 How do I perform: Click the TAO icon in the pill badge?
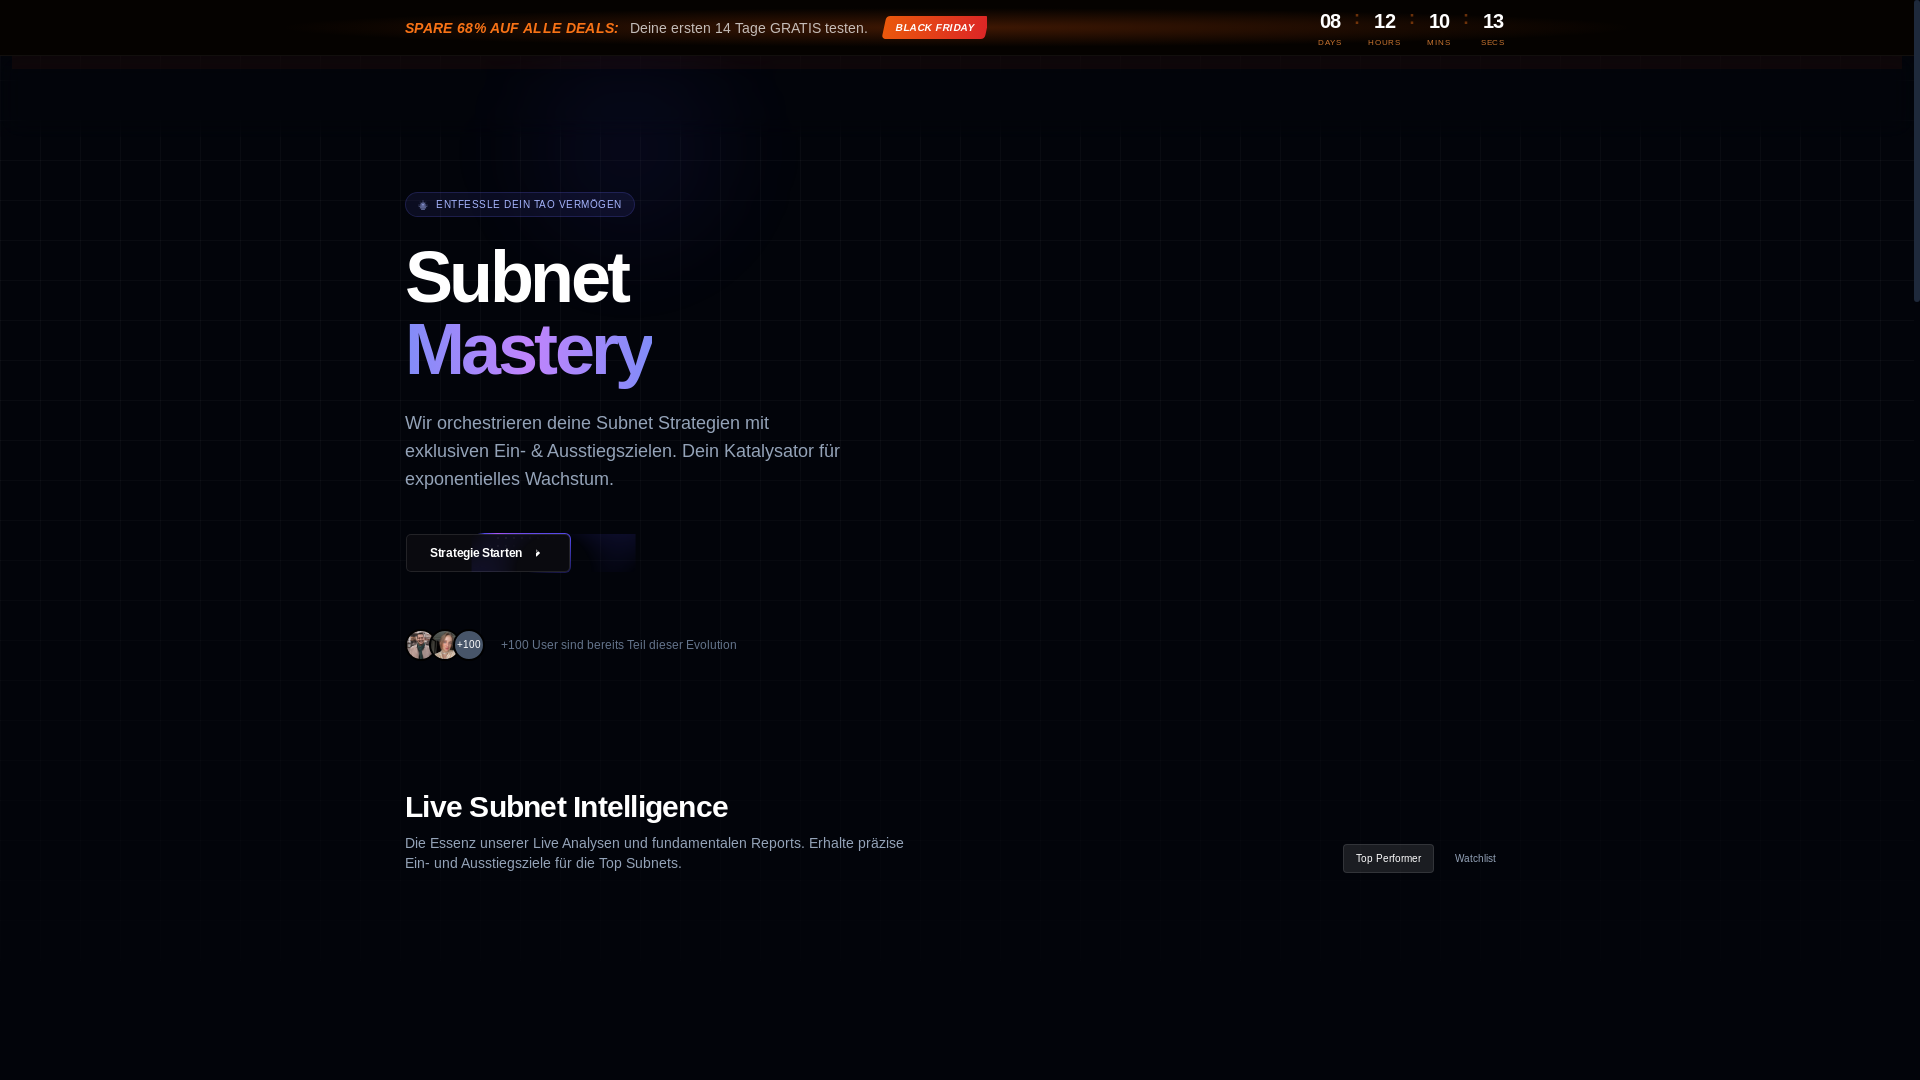click(x=423, y=205)
